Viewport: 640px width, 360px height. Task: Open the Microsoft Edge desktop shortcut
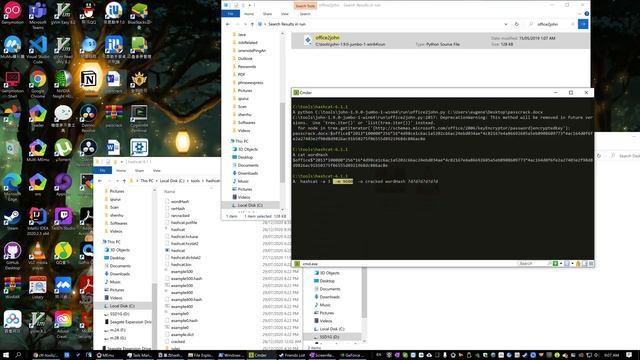[x=12, y=187]
